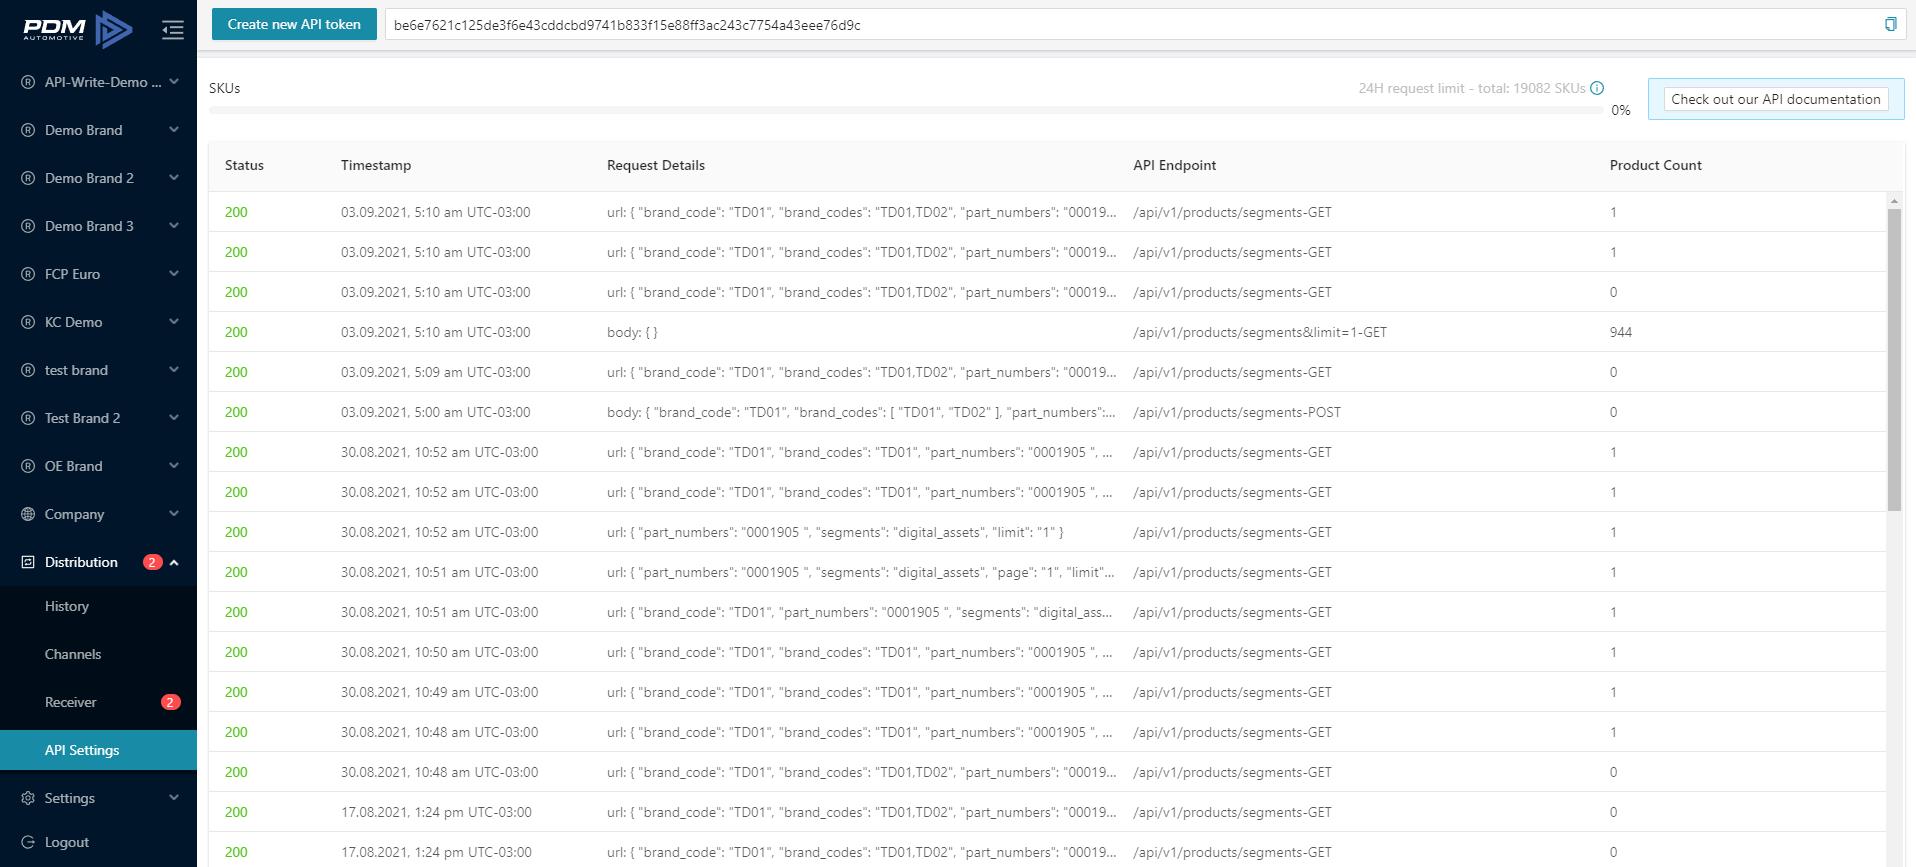Click the registered icon beside KC Demo

28,322
